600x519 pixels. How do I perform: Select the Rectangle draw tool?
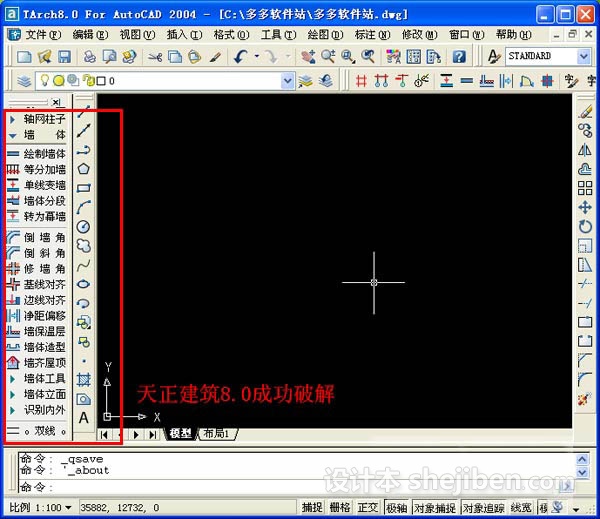coord(84,188)
